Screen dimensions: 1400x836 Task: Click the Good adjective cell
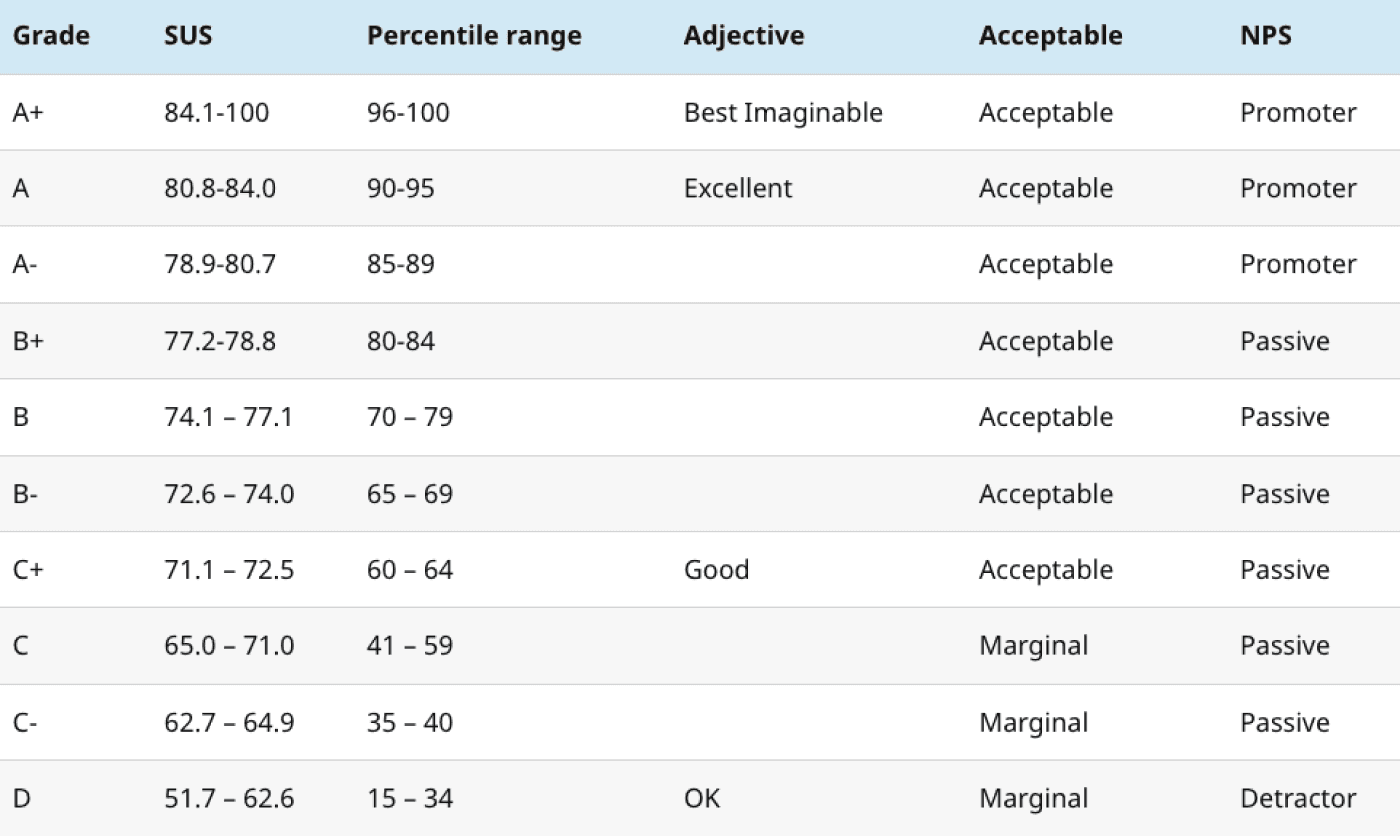(x=716, y=570)
